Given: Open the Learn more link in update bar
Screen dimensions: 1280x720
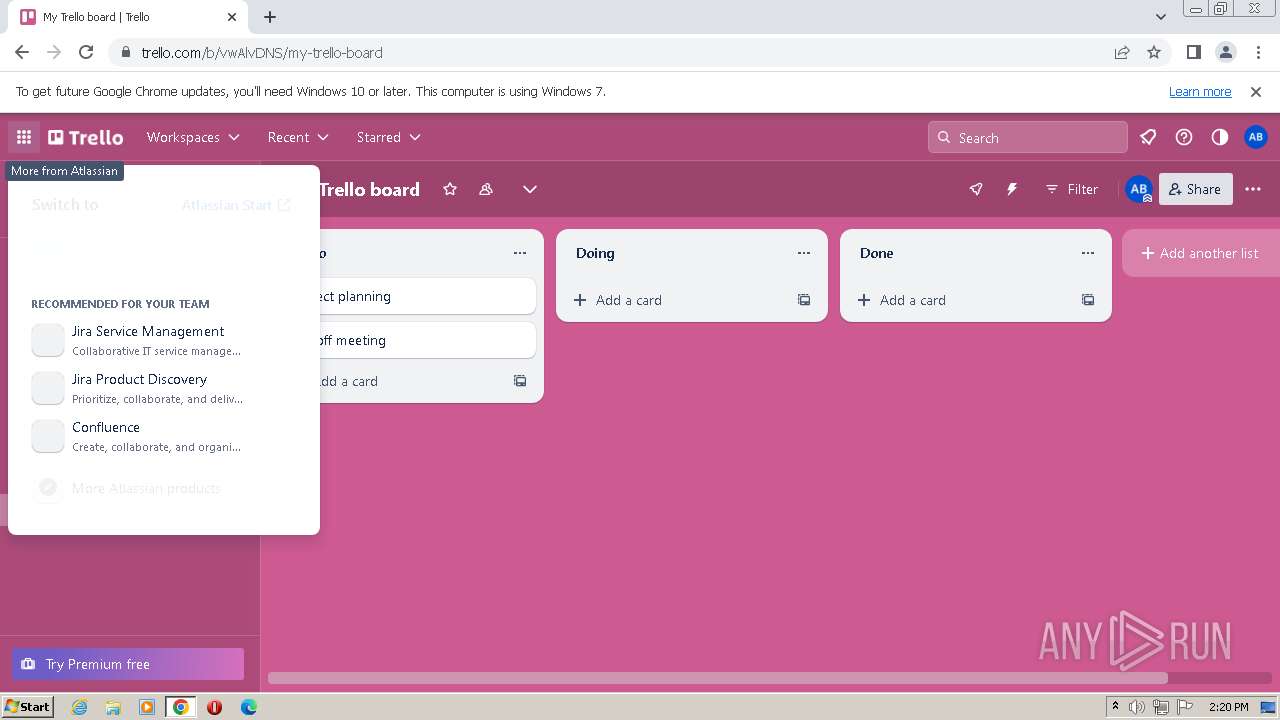Looking at the screenshot, I should click(1200, 91).
